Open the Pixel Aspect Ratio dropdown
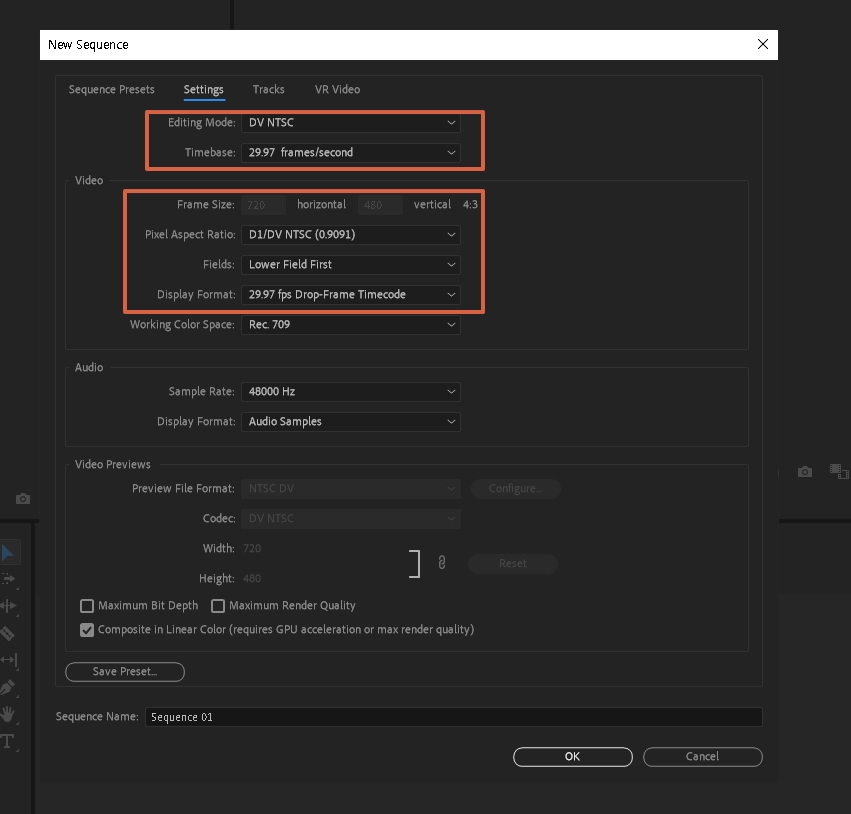 click(351, 234)
